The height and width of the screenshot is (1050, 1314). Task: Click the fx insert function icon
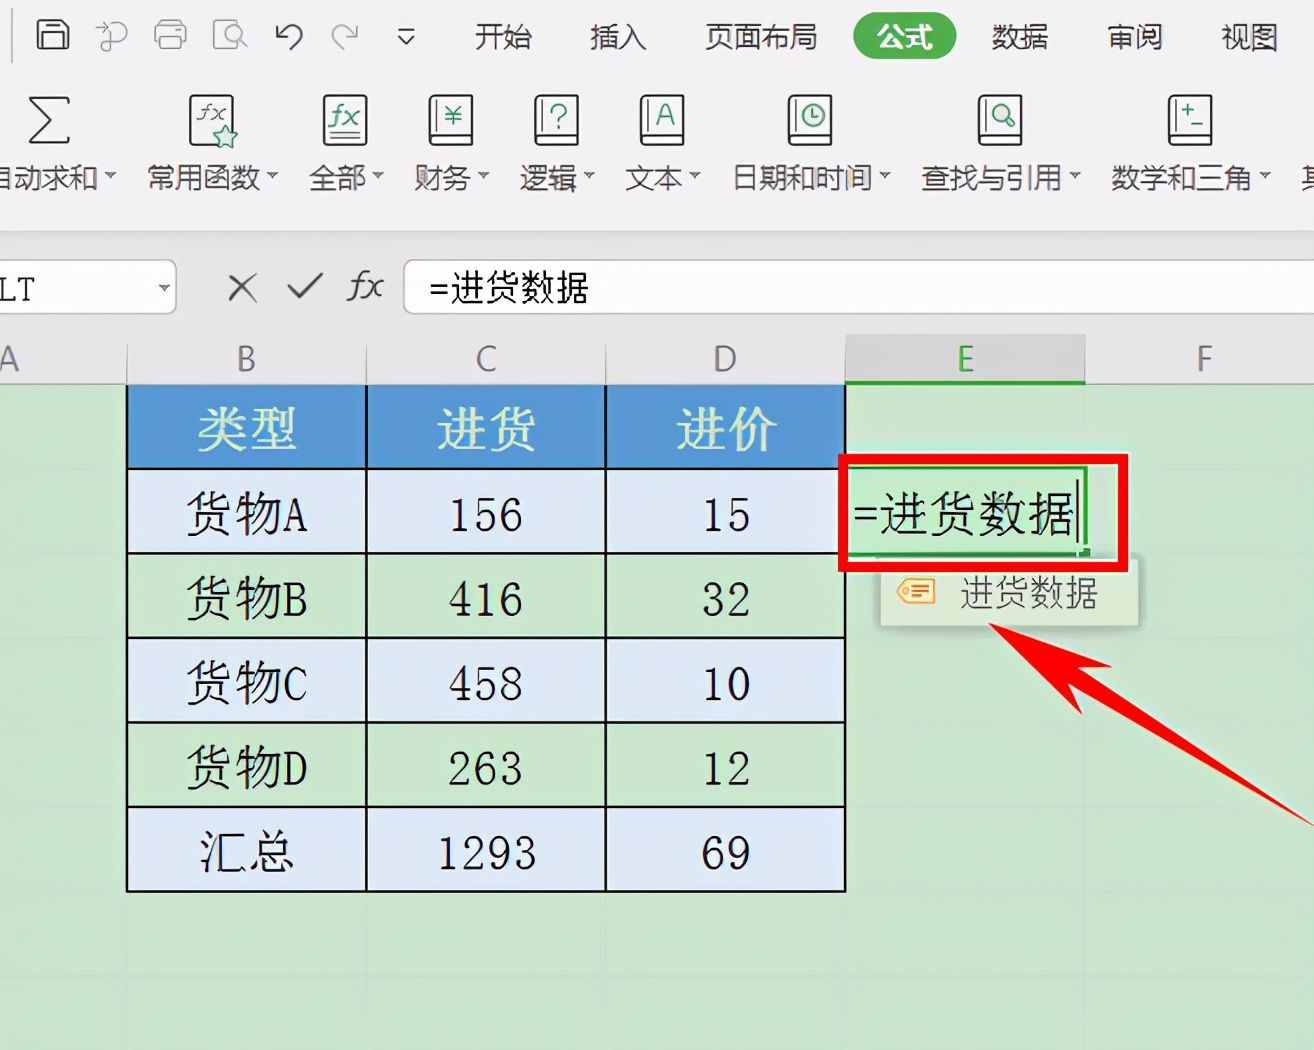pos(365,287)
